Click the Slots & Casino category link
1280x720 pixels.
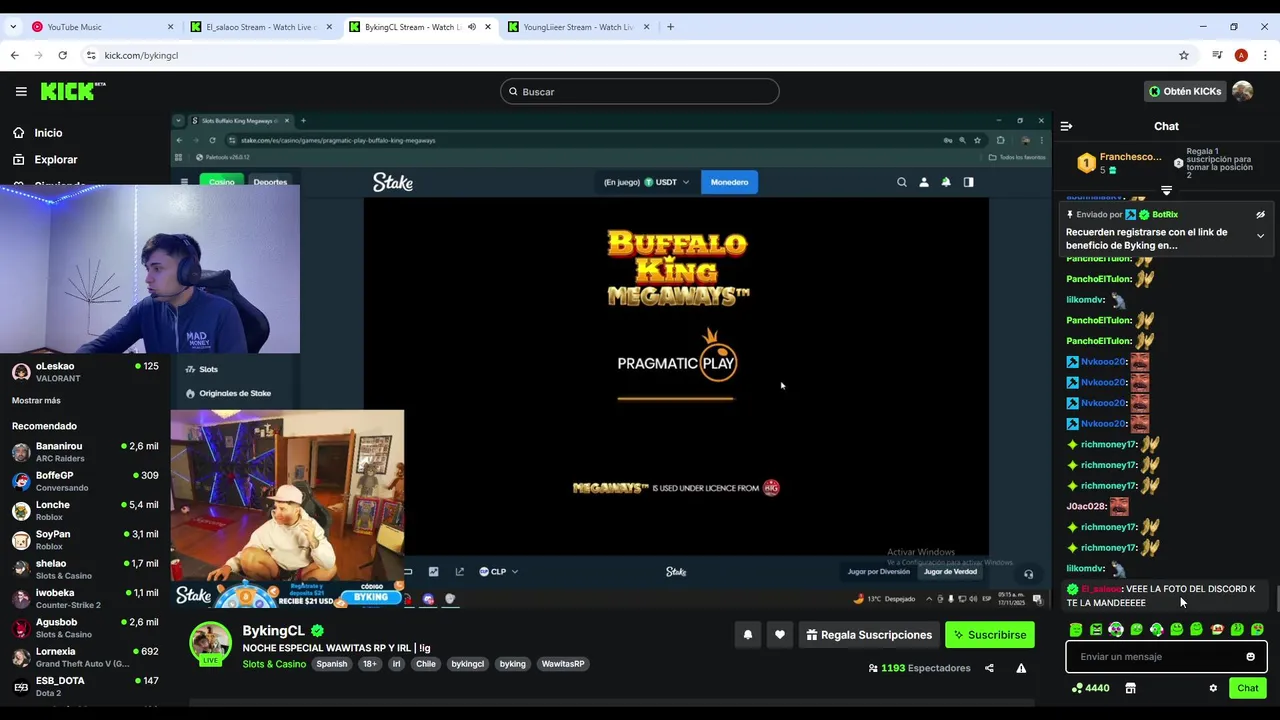[x=274, y=664]
